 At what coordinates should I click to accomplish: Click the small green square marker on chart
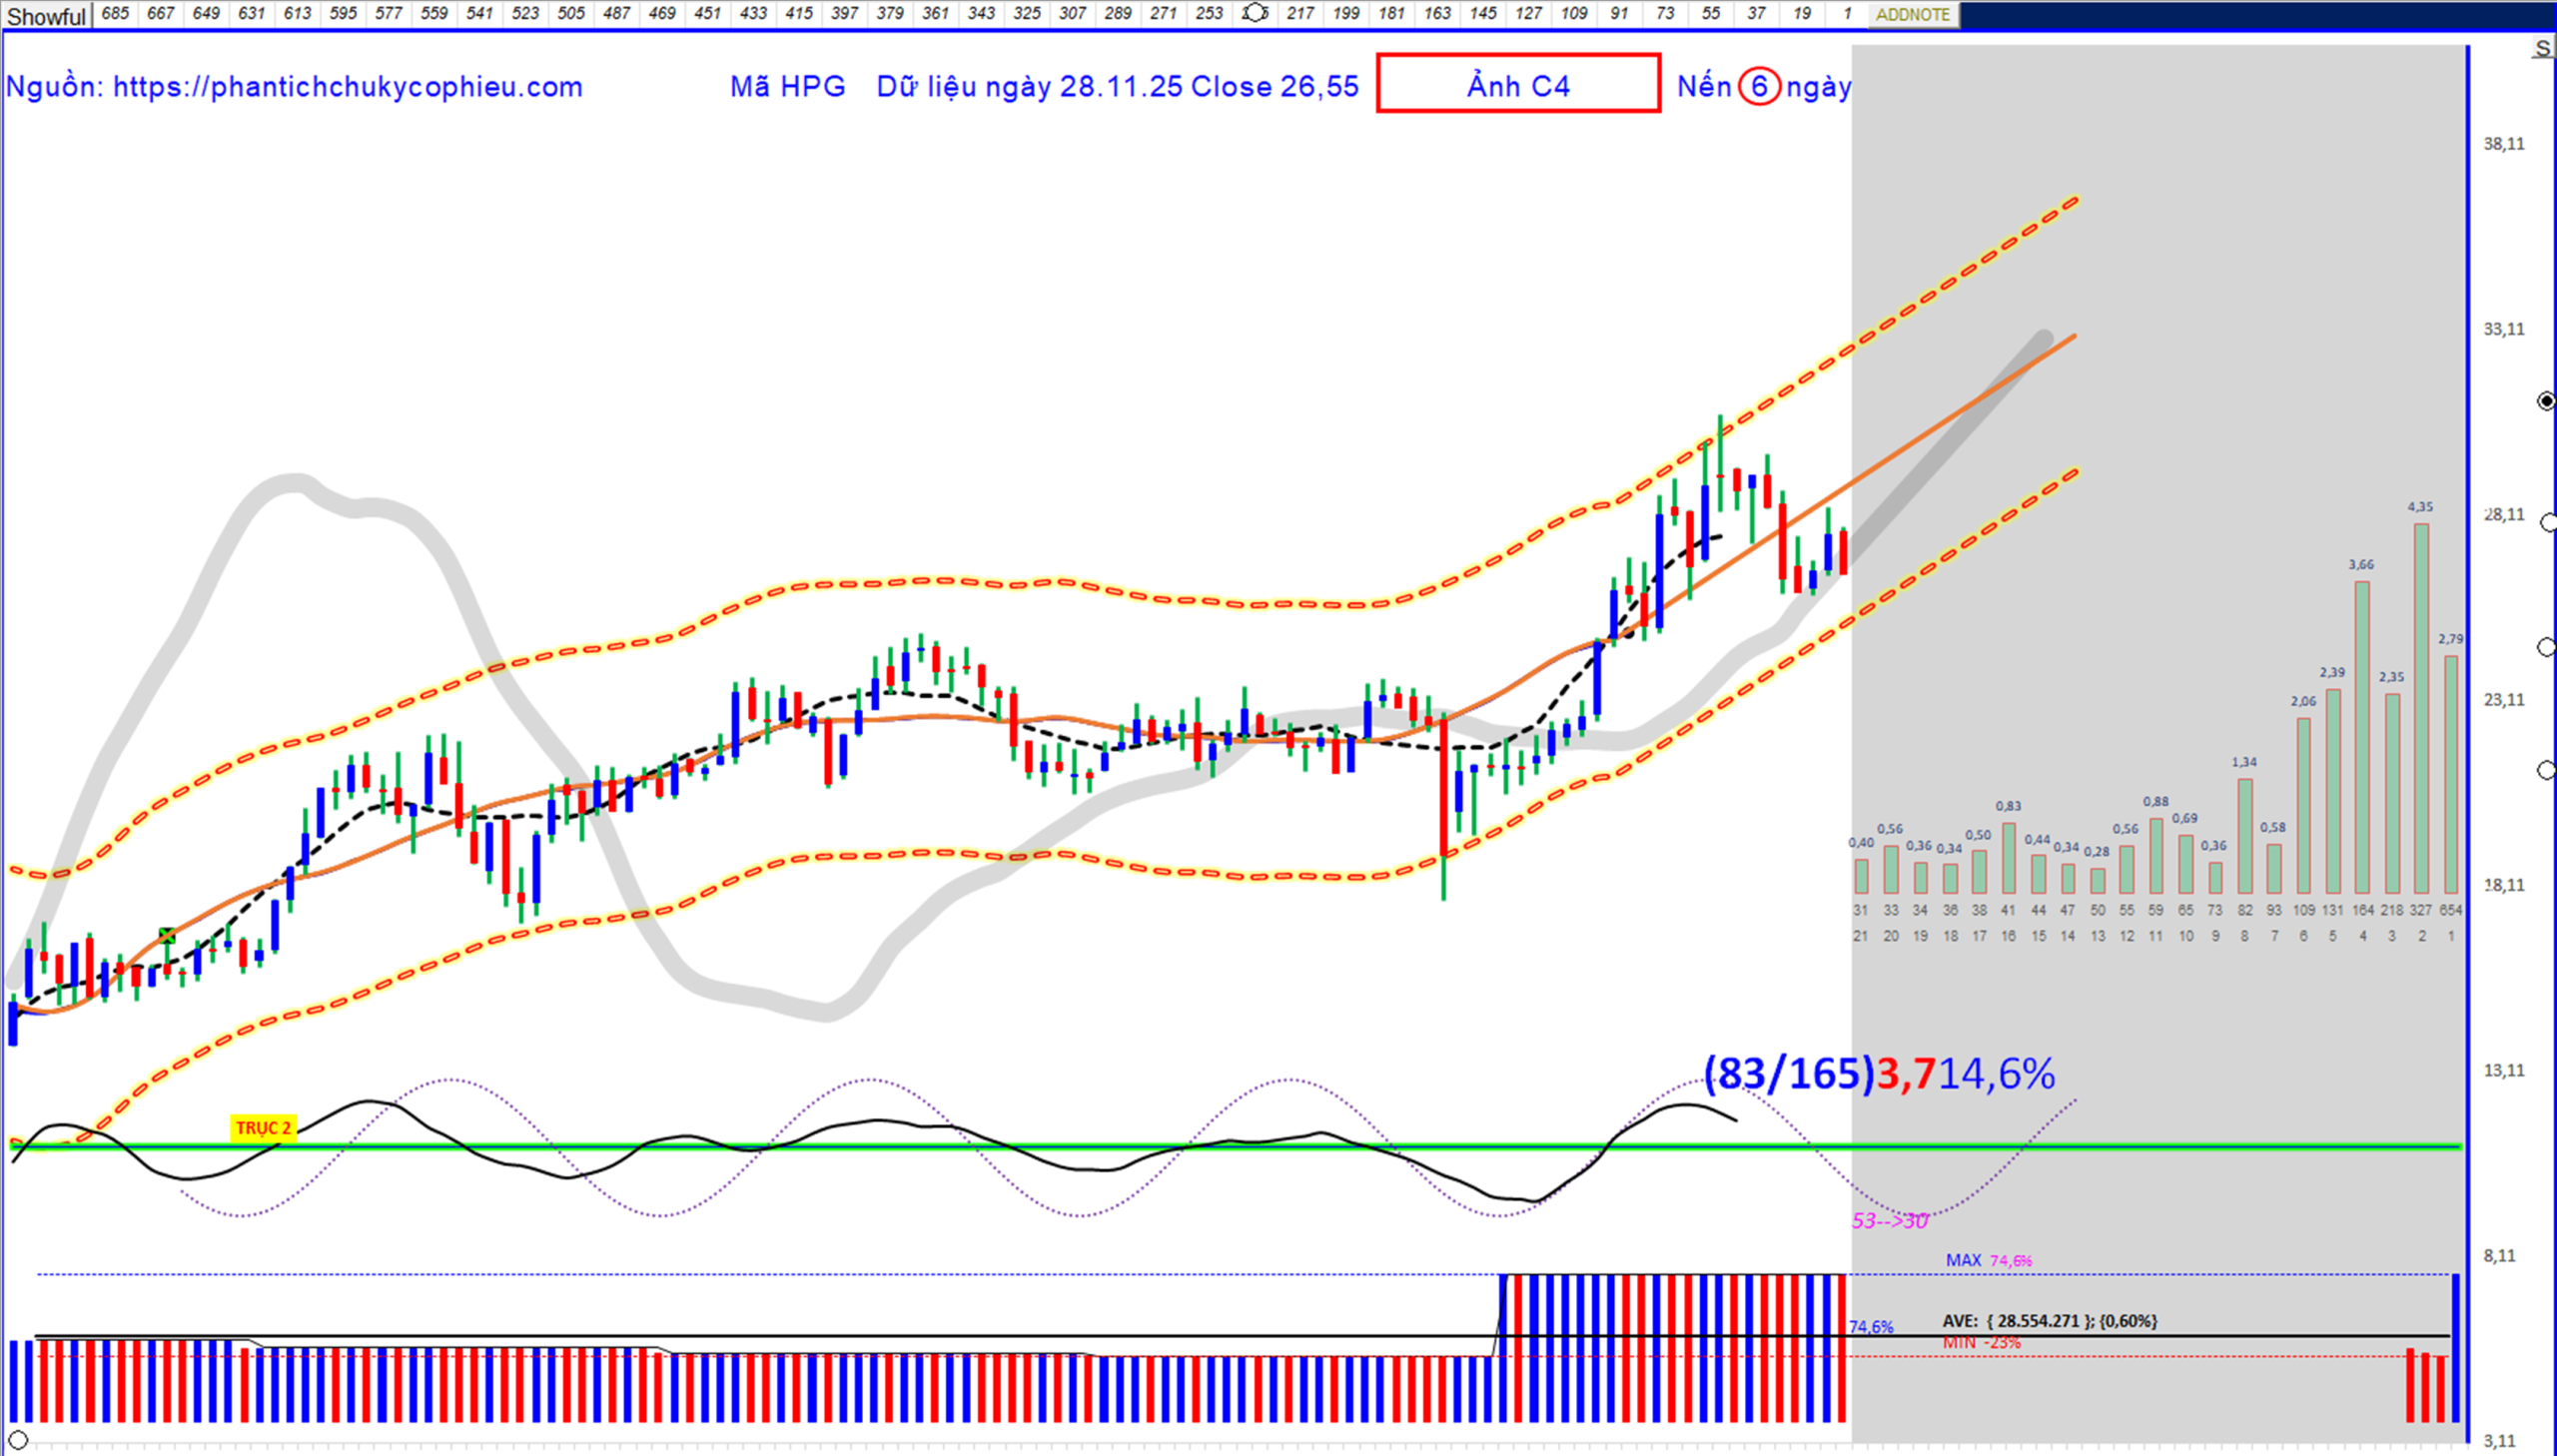167,935
